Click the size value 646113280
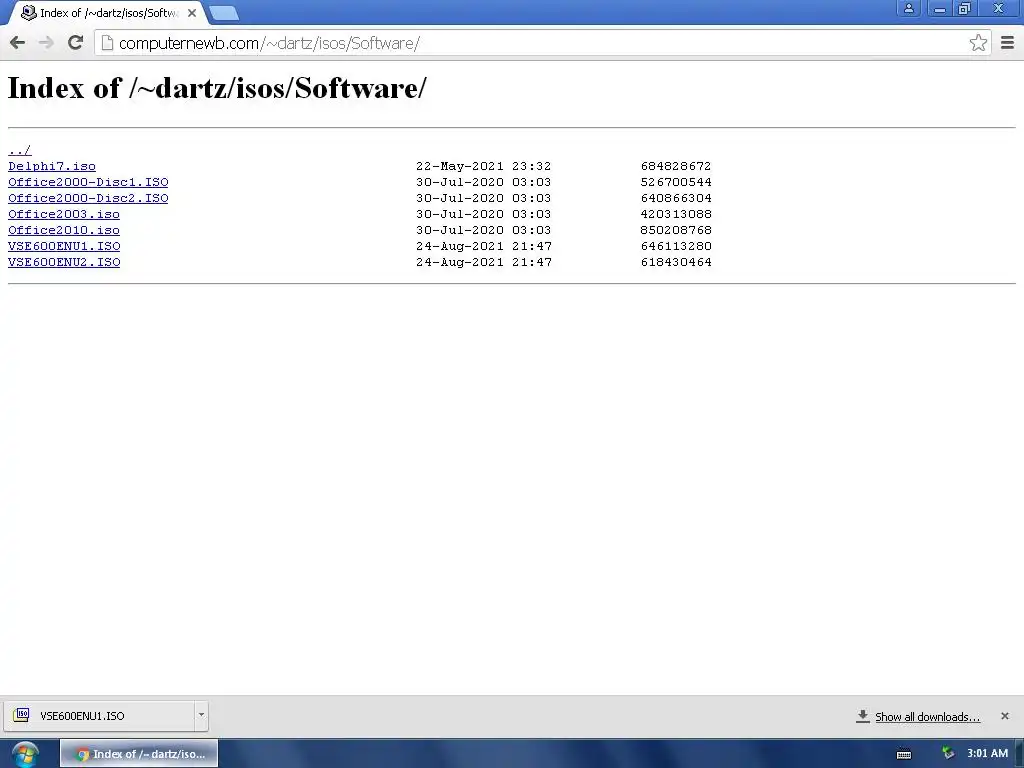The width and height of the screenshot is (1024, 768). 676,246
